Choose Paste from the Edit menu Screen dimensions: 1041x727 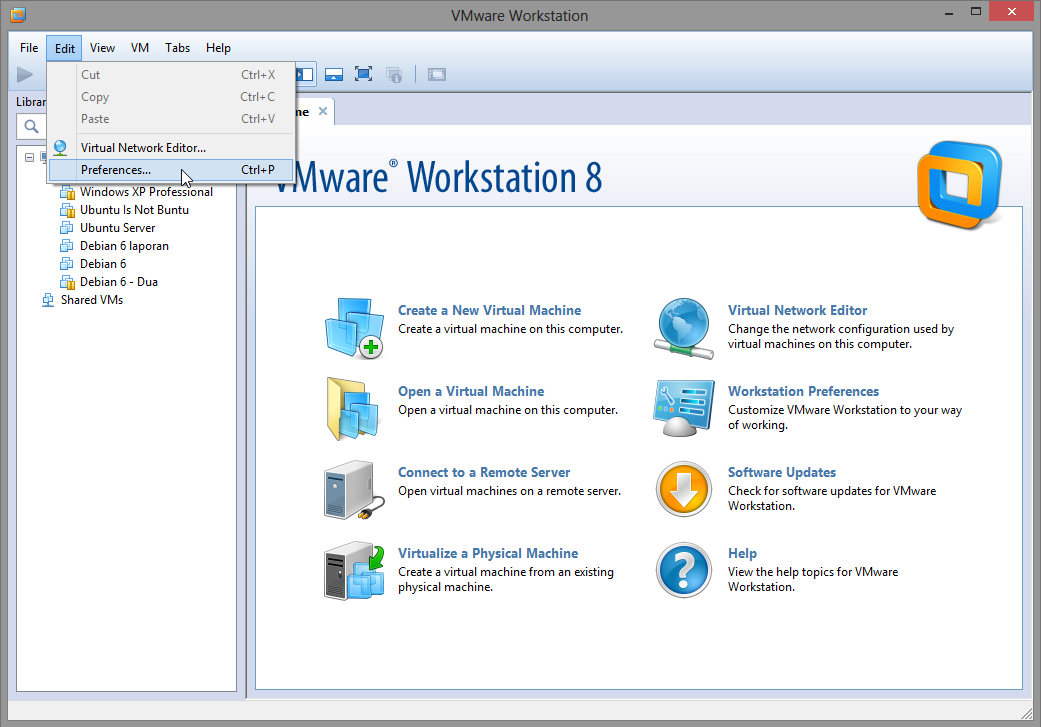[171, 119]
